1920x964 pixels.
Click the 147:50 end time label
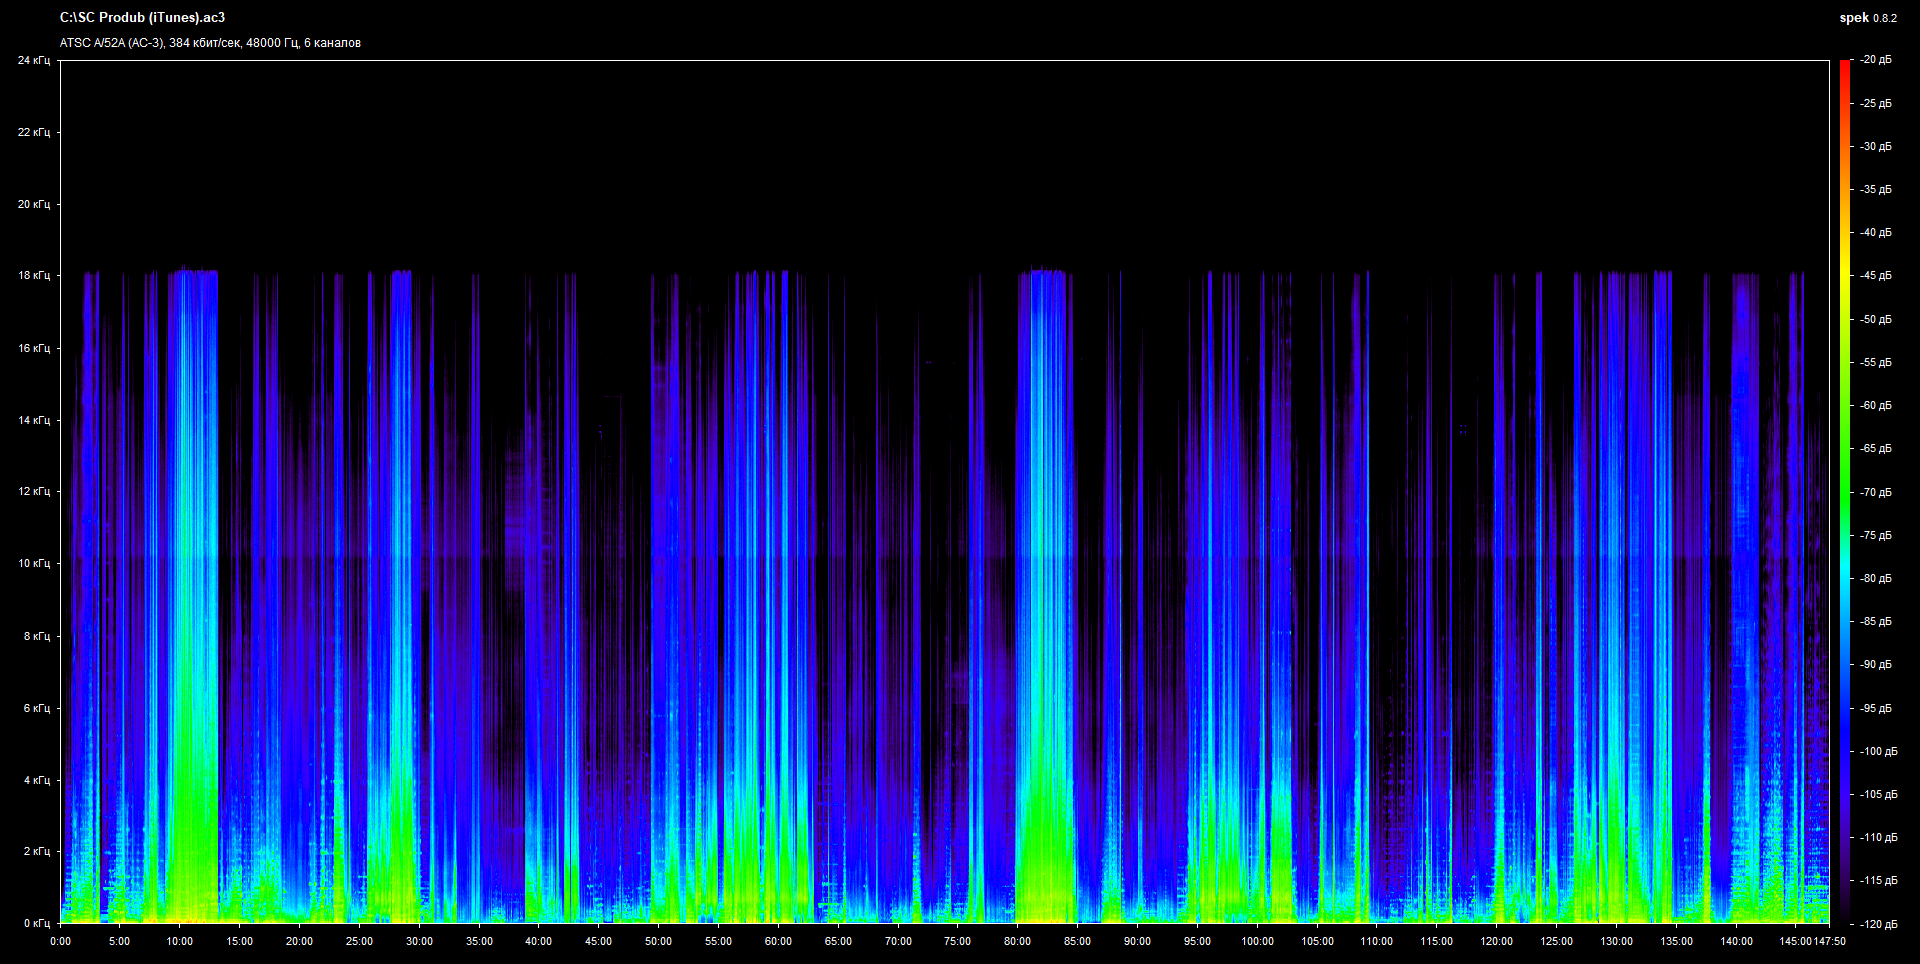(x=1830, y=941)
